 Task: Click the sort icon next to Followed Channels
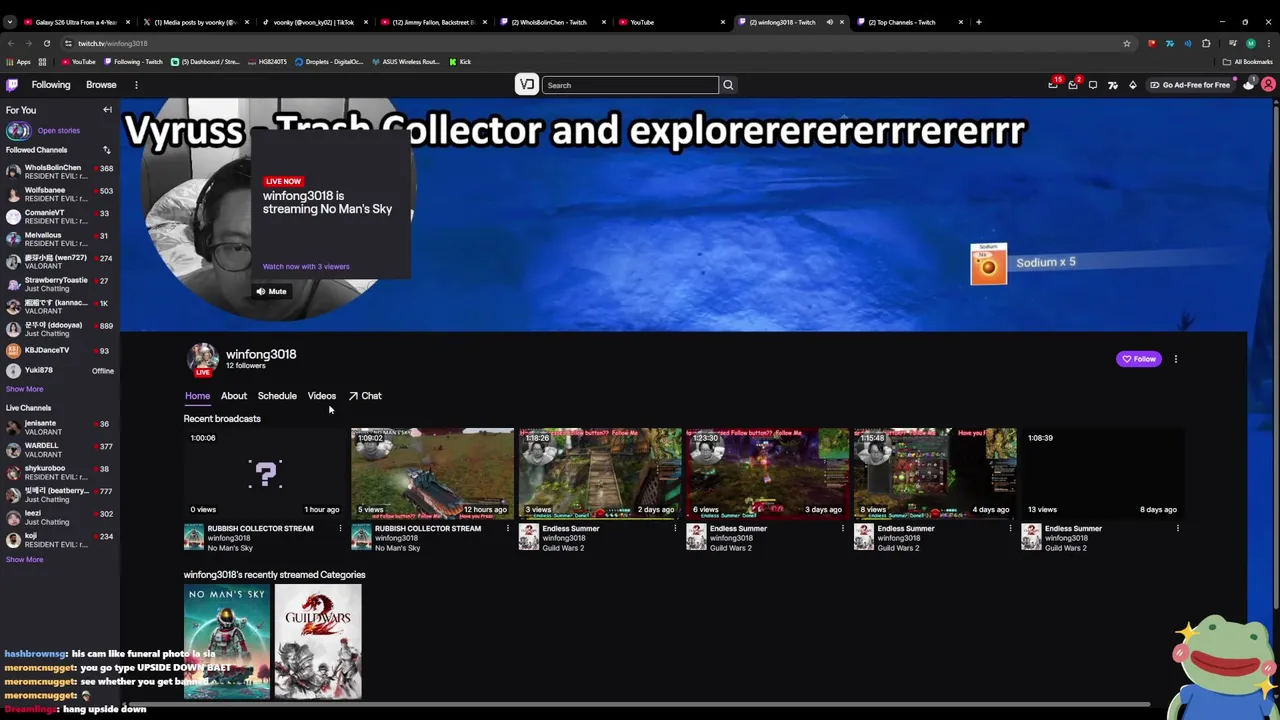tap(106, 150)
